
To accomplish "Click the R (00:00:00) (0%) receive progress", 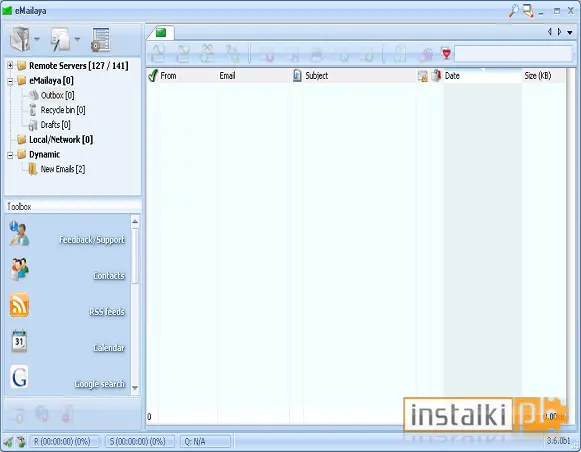I will (x=64, y=442).
